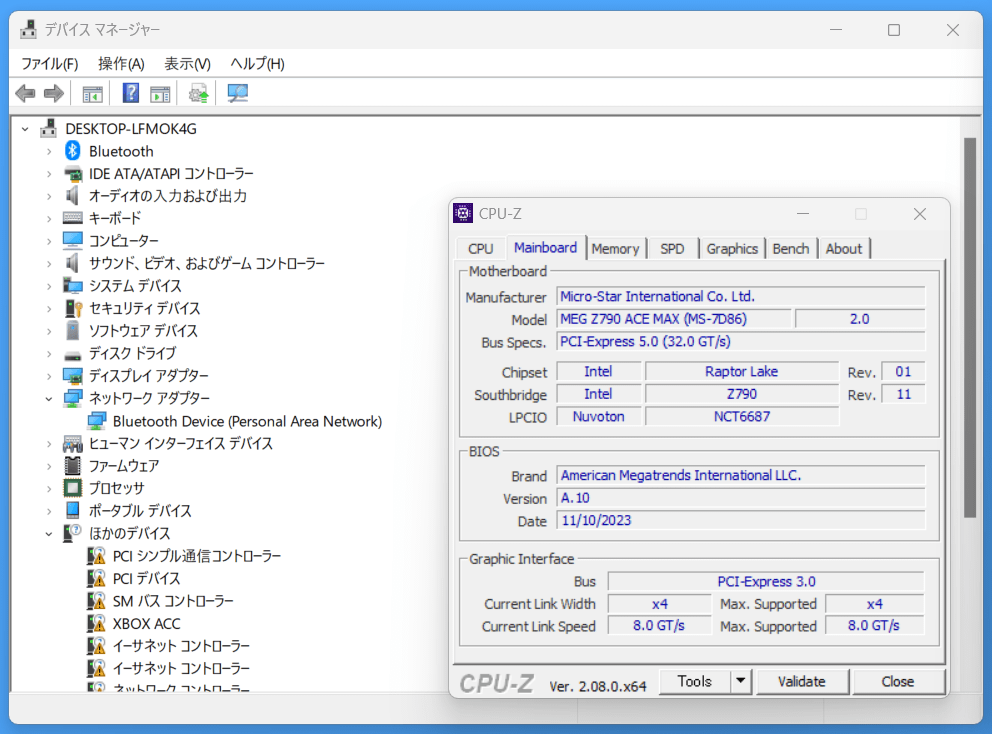Screen dimensions: 992x734
Task: Click the Raptor Lake chipset value
Action: pyautogui.click(x=742, y=371)
